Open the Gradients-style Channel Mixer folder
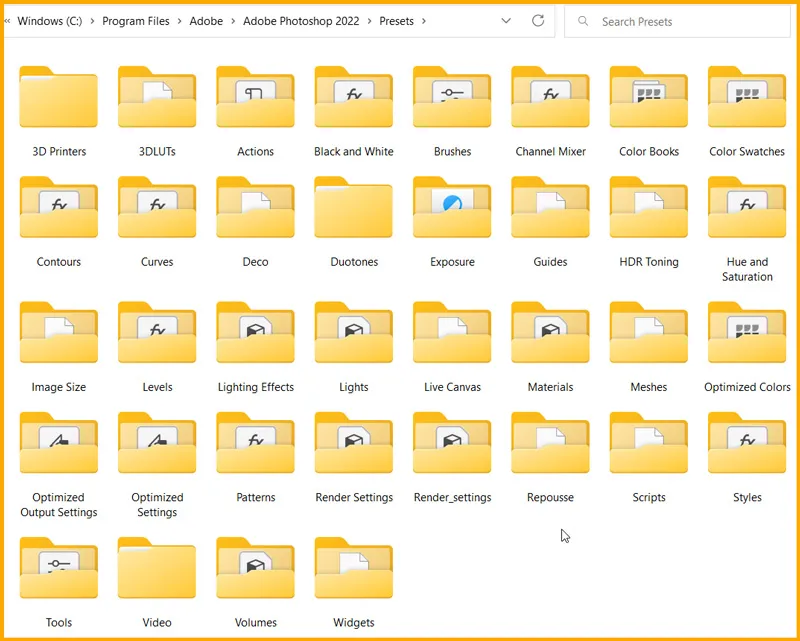This screenshot has height=641, width=800. coord(550,98)
